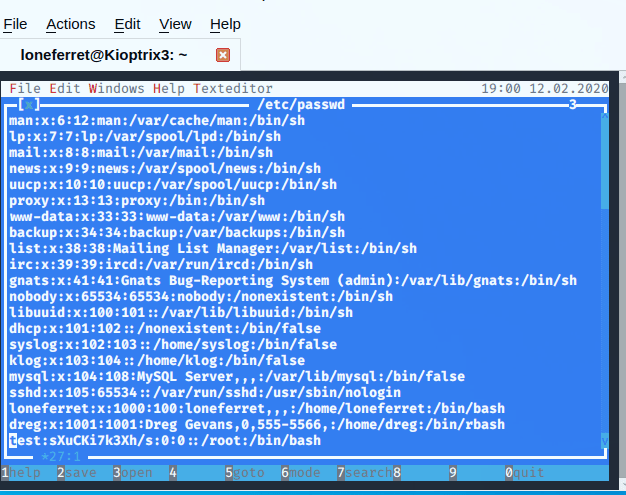The height and width of the screenshot is (495, 626).
Task: Open the ht editor File menu
Action: 25,88
